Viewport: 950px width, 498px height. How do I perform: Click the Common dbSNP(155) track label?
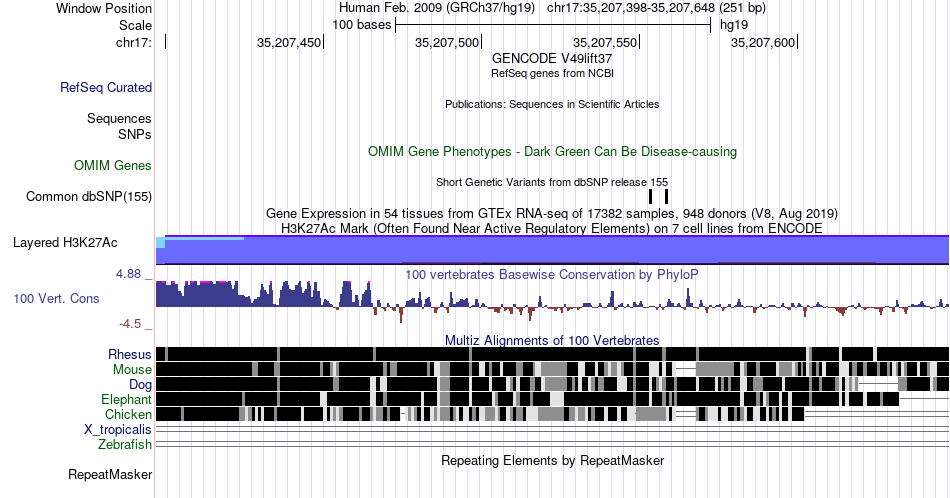[89, 197]
